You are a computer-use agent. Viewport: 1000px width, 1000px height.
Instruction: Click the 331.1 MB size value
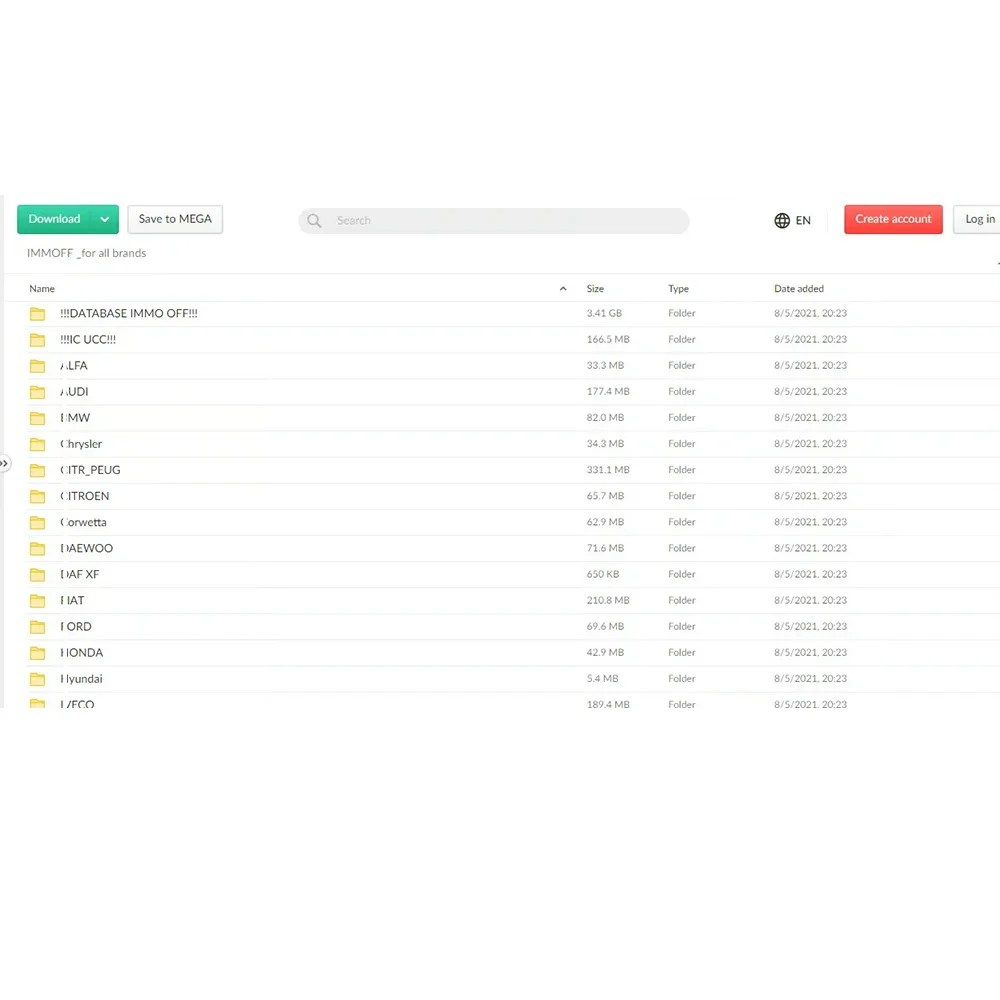point(608,471)
